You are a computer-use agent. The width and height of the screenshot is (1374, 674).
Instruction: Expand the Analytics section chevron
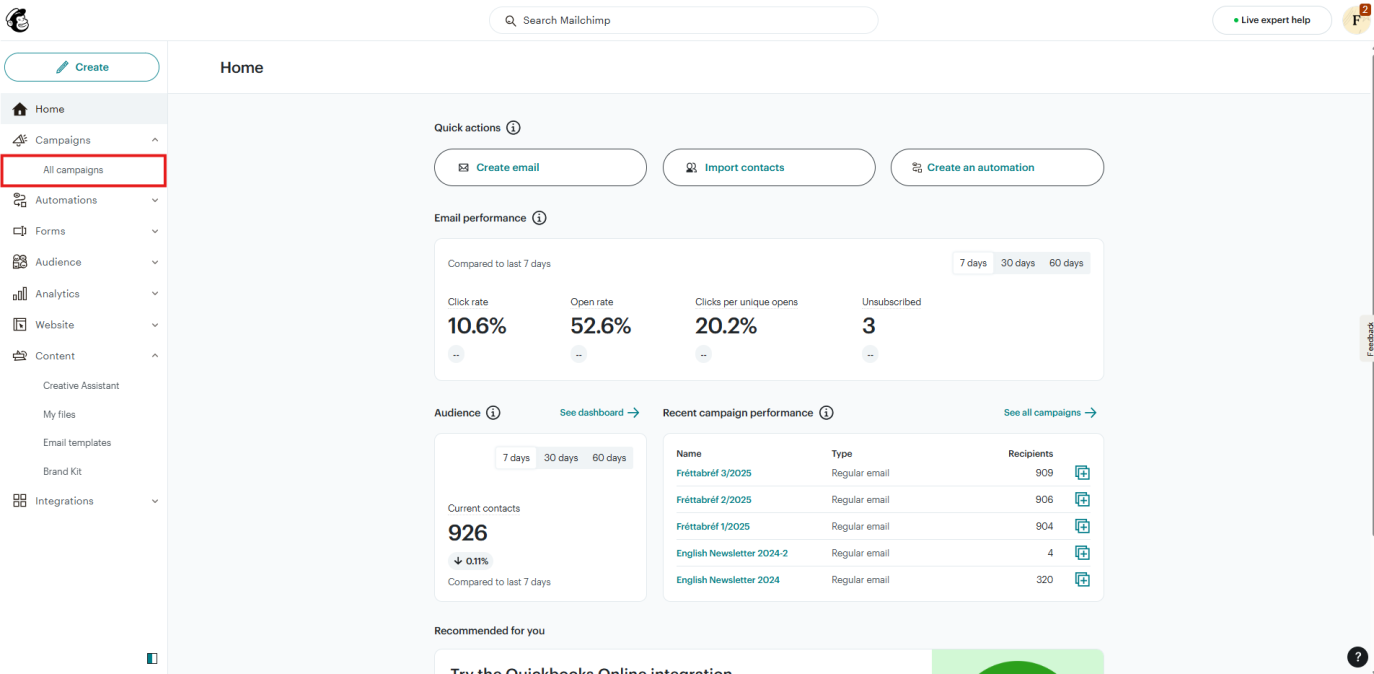click(x=154, y=294)
